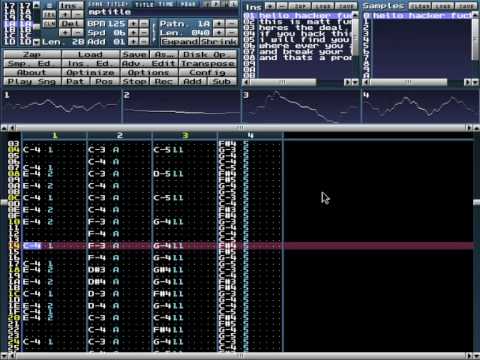Open the Ins. Ed. instrument editor
The height and width of the screenshot is (360, 480).
(90, 63)
